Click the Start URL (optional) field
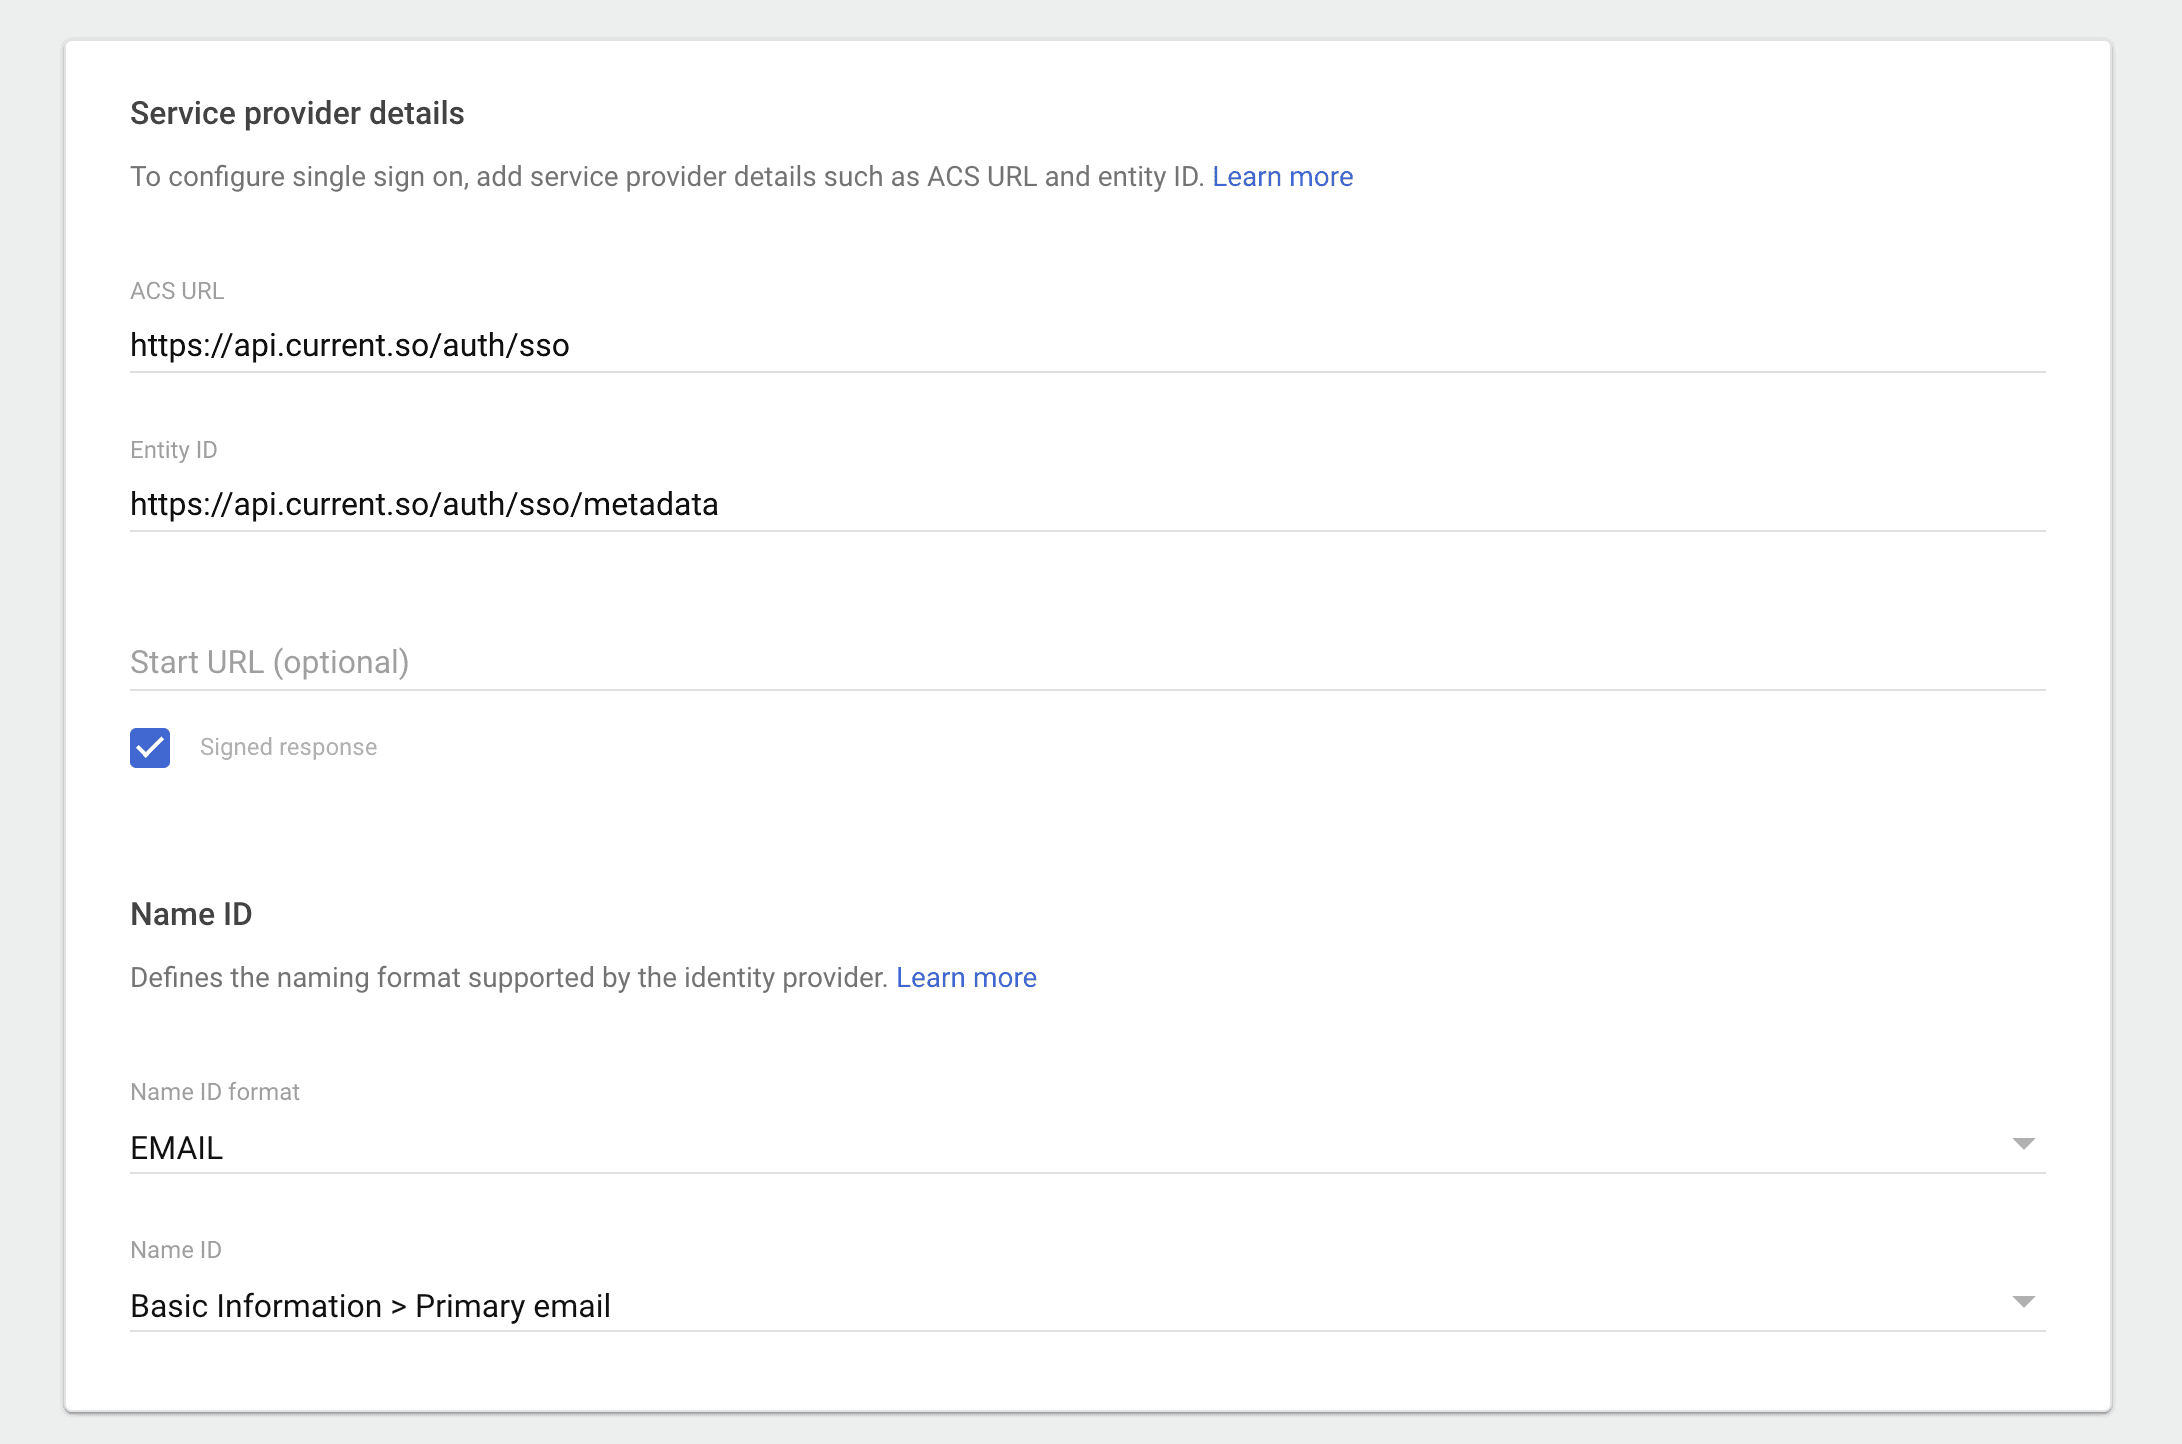The image size is (2182, 1444). coord(1086,663)
